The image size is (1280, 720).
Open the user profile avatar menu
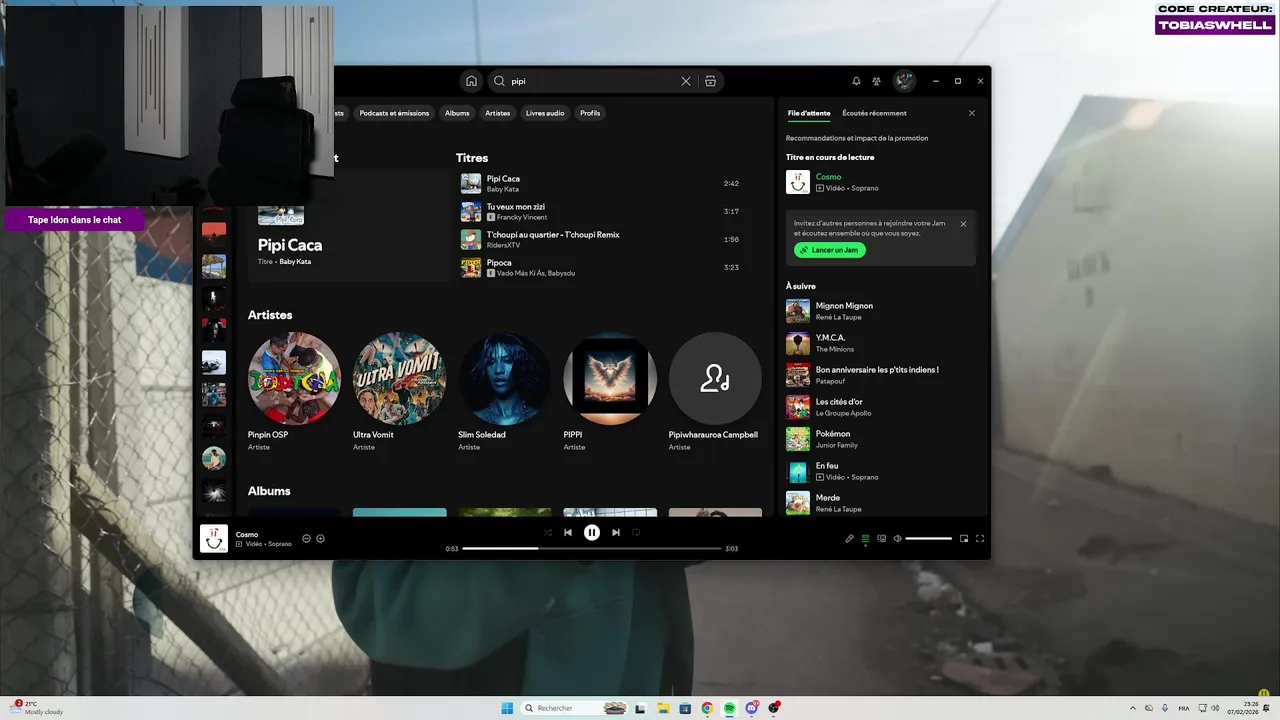(x=904, y=81)
